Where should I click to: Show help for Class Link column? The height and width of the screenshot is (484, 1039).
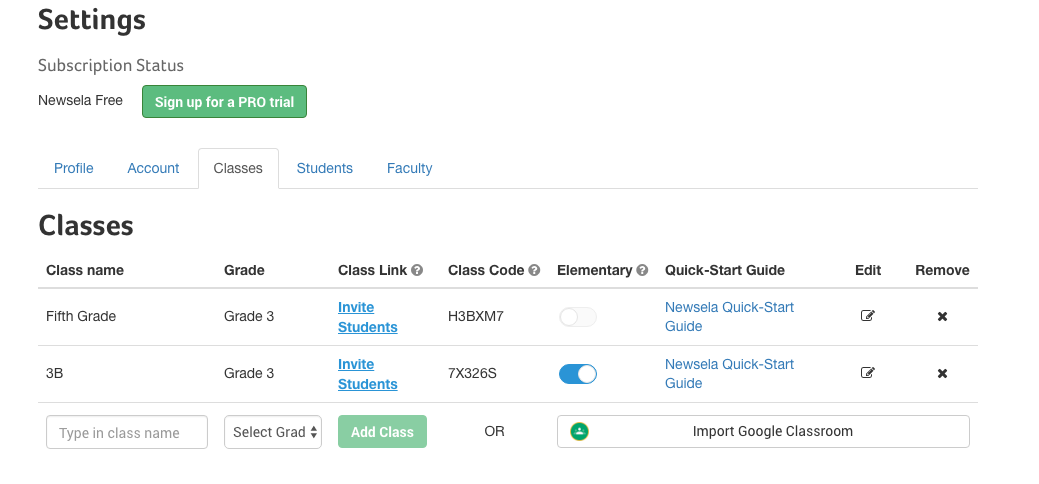click(x=417, y=271)
